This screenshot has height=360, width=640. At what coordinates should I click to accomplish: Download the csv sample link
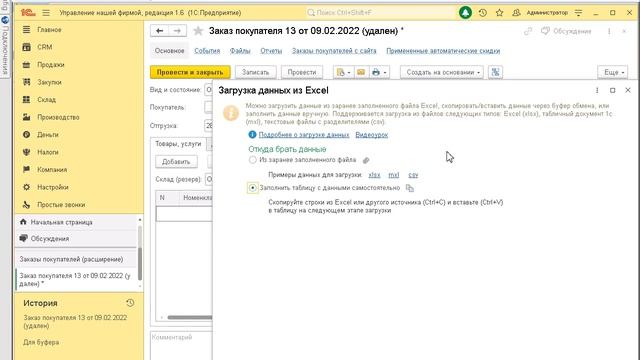(413, 175)
